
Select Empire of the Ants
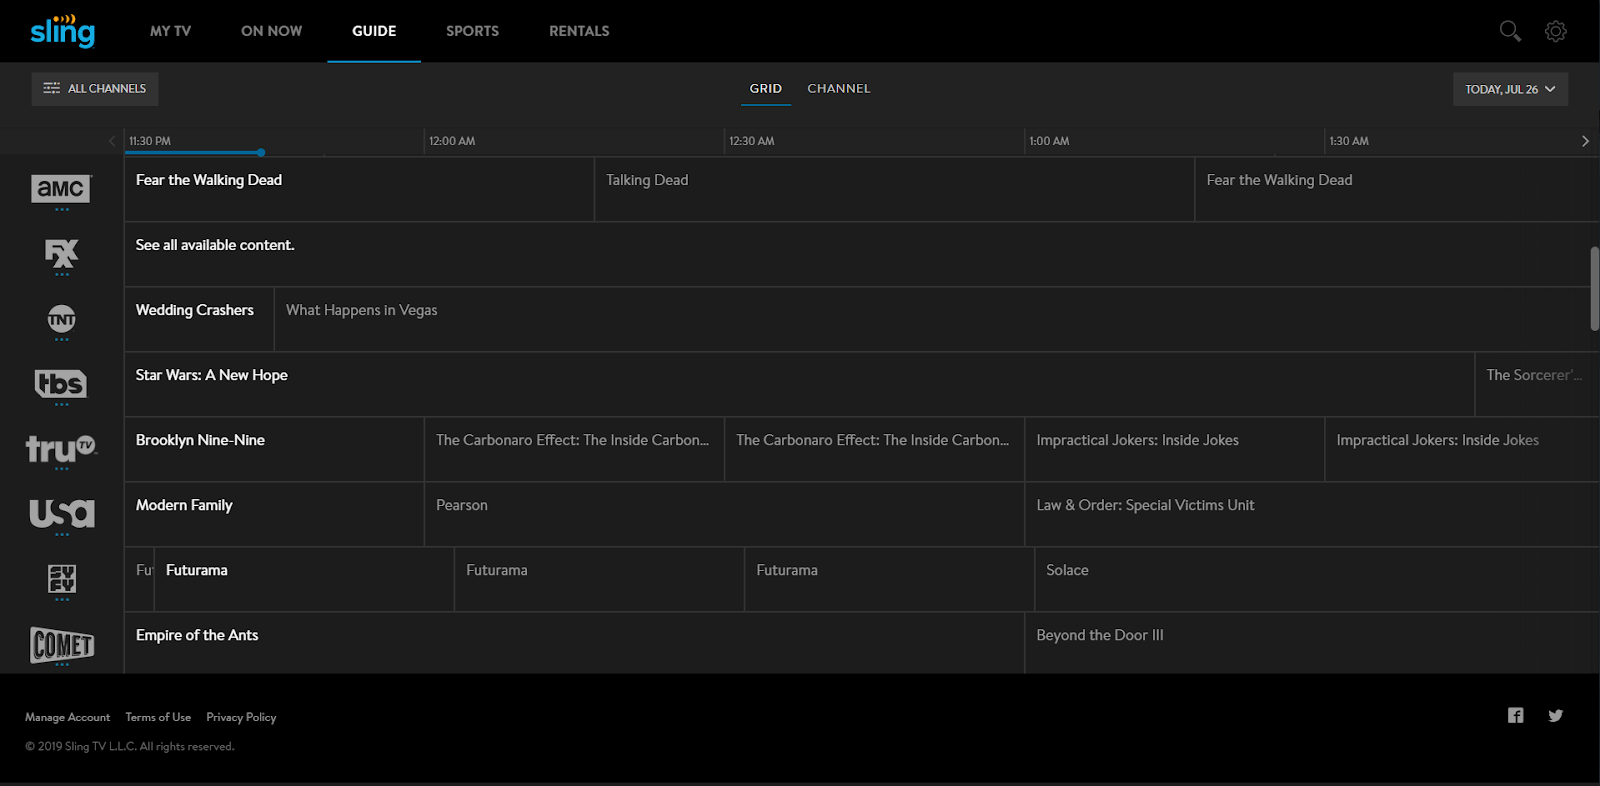click(x=574, y=642)
